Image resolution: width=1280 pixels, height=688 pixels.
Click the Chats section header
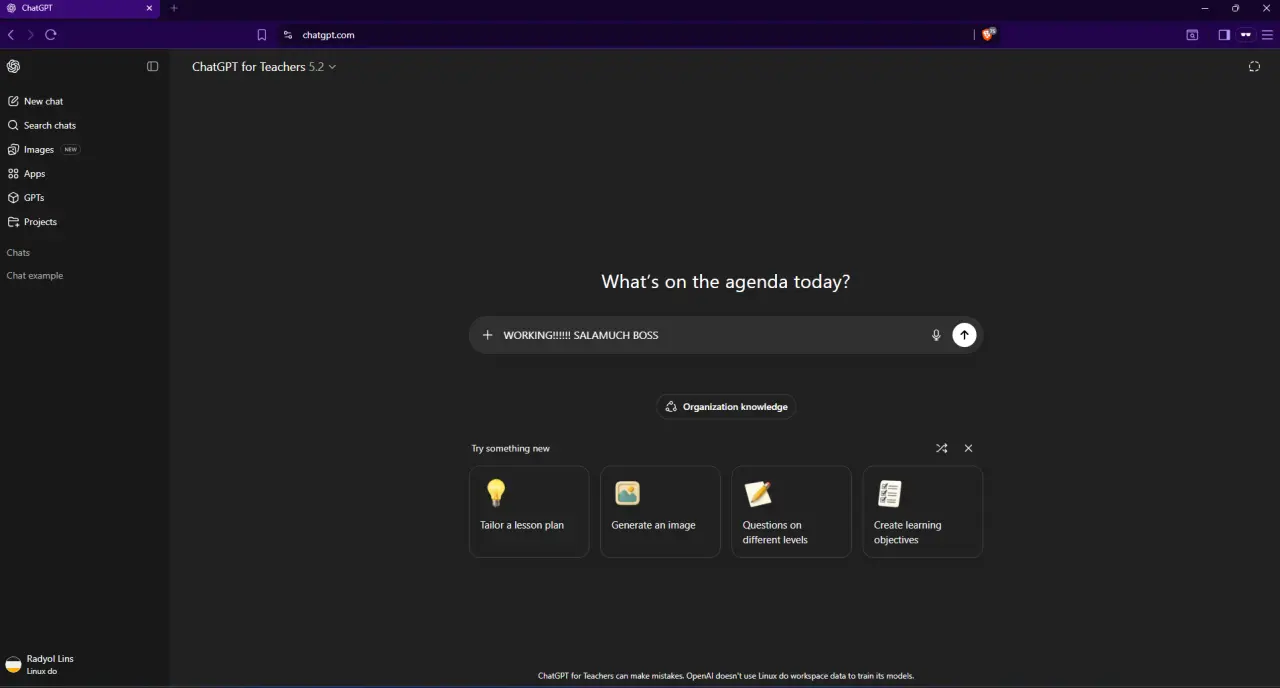[18, 252]
